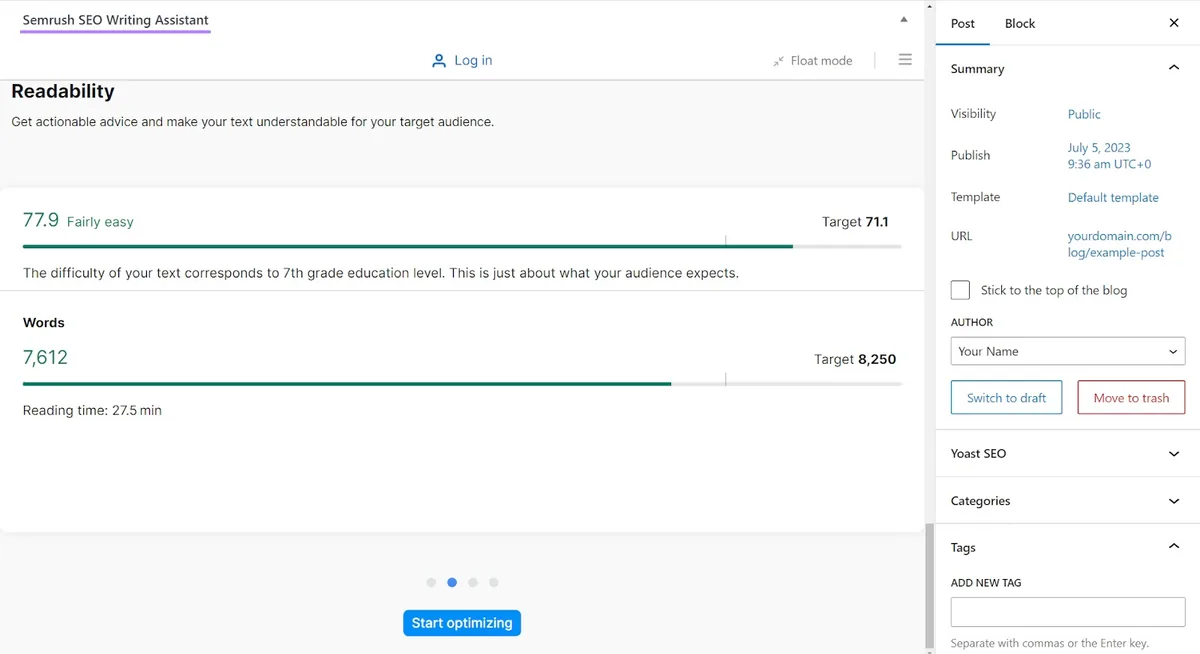This screenshot has height=654, width=1200.
Task: Select the second active carousel dot
Action: click(452, 582)
